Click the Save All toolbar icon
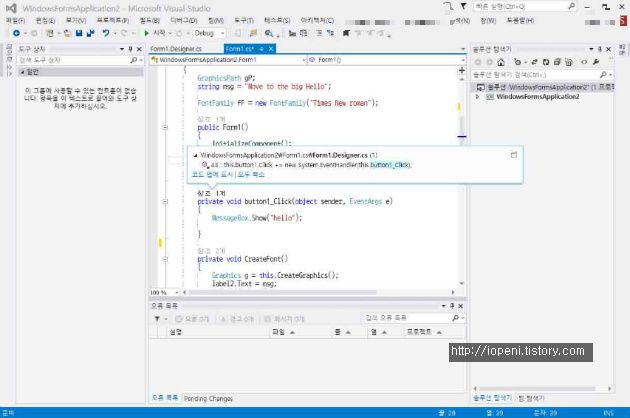Image resolution: width=630 pixels, height=418 pixels. click(x=90, y=33)
